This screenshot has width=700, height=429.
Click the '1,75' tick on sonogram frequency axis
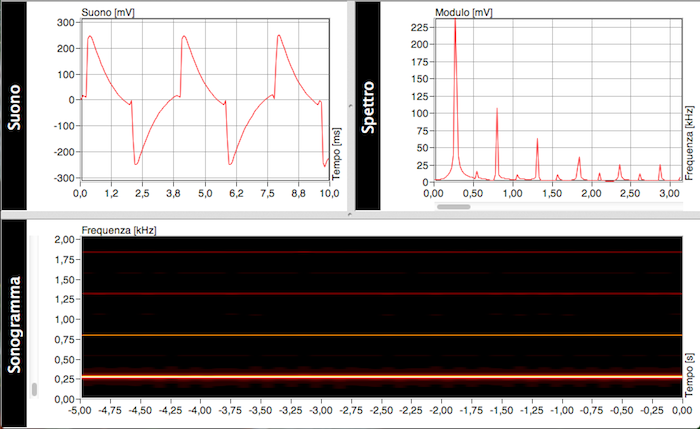[x=65, y=259]
